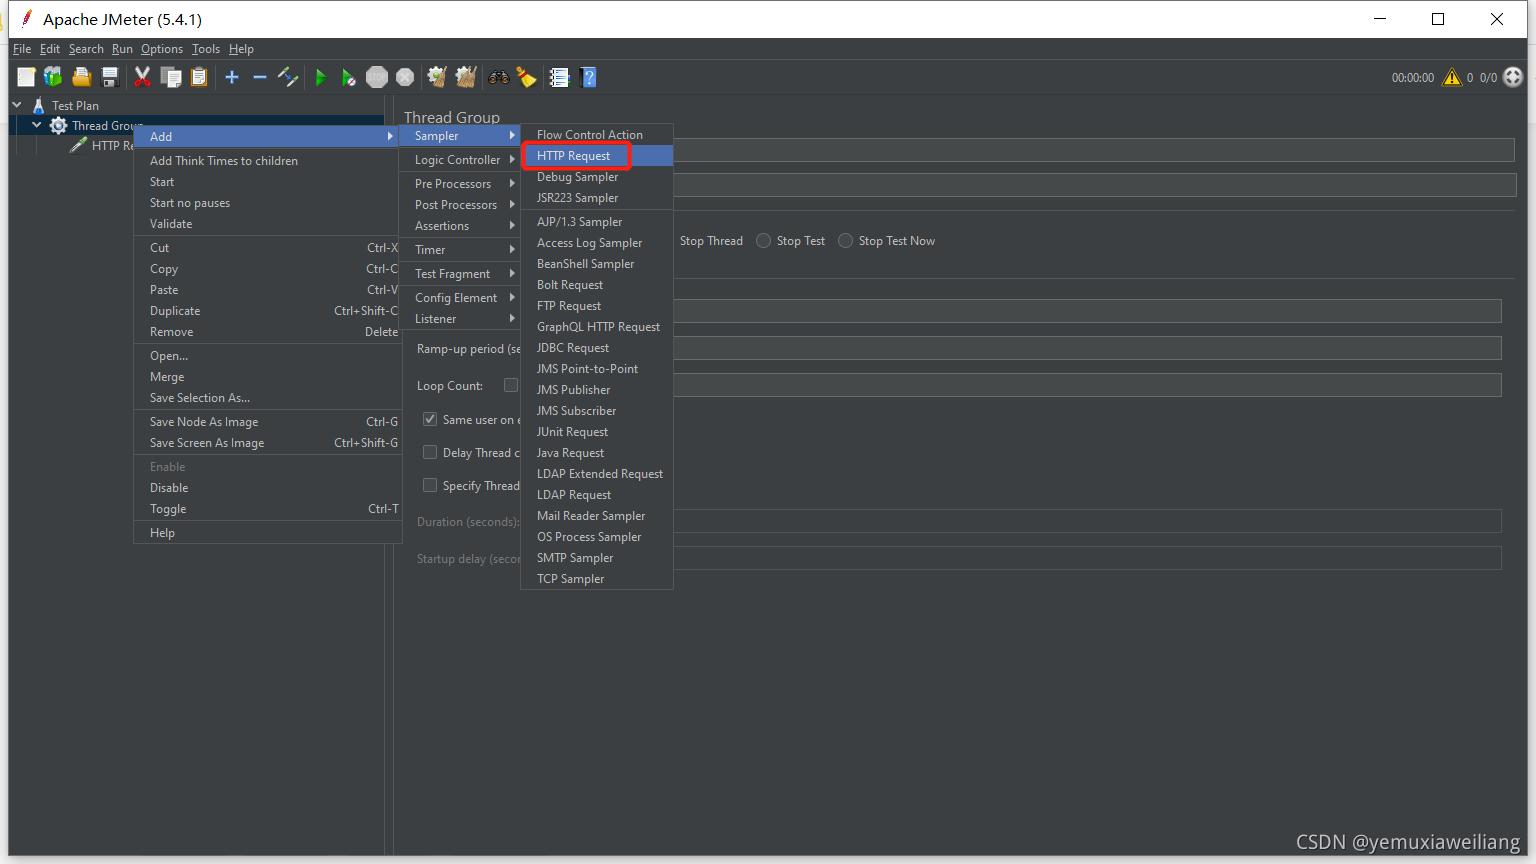The image size is (1536, 864).
Task: Choose BeanShell Sampler from the list
Action: tap(597, 263)
